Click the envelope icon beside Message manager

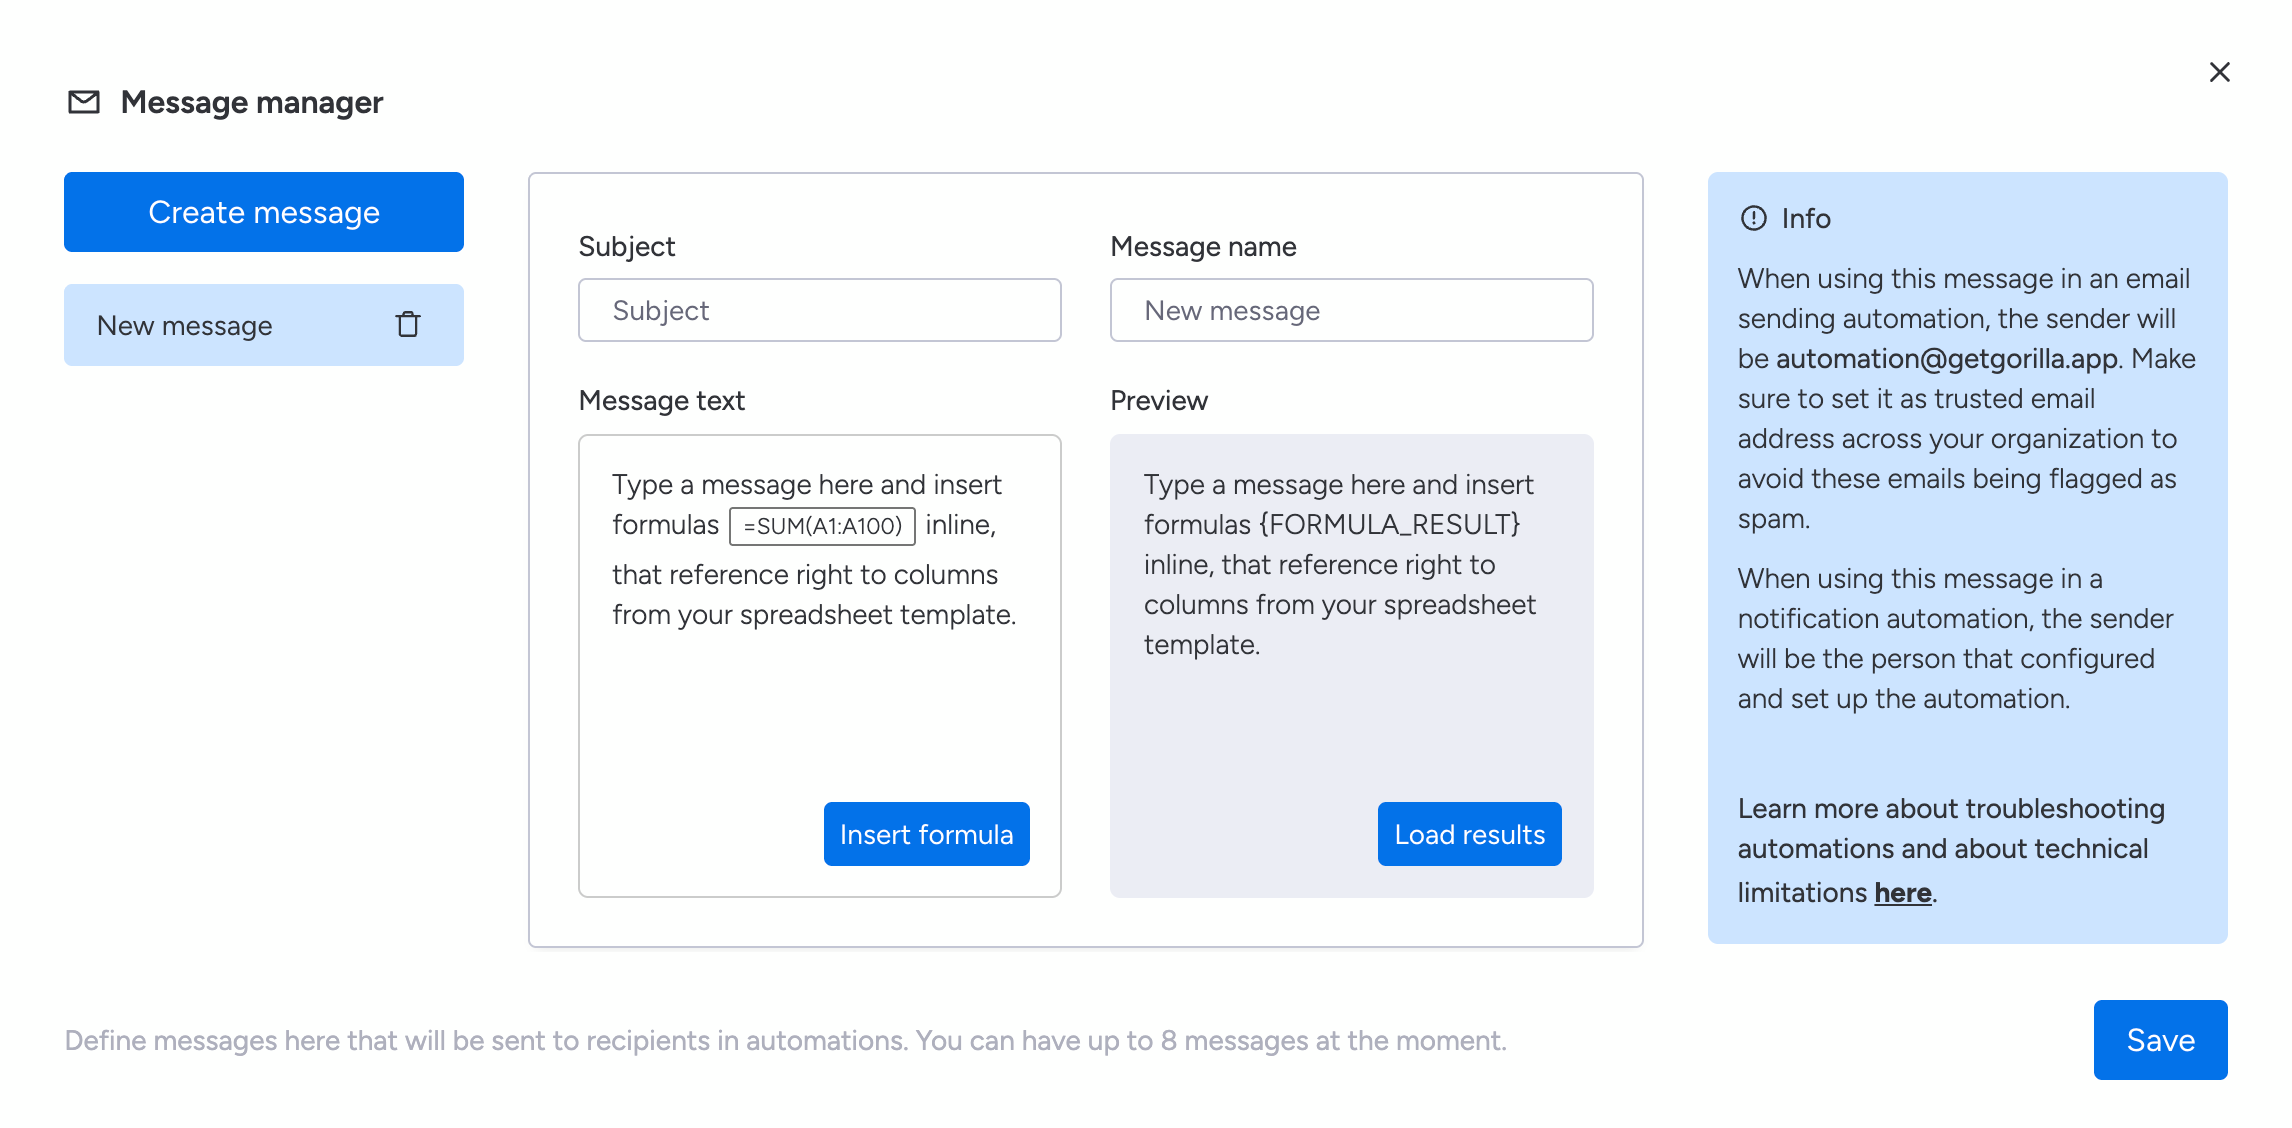84,102
